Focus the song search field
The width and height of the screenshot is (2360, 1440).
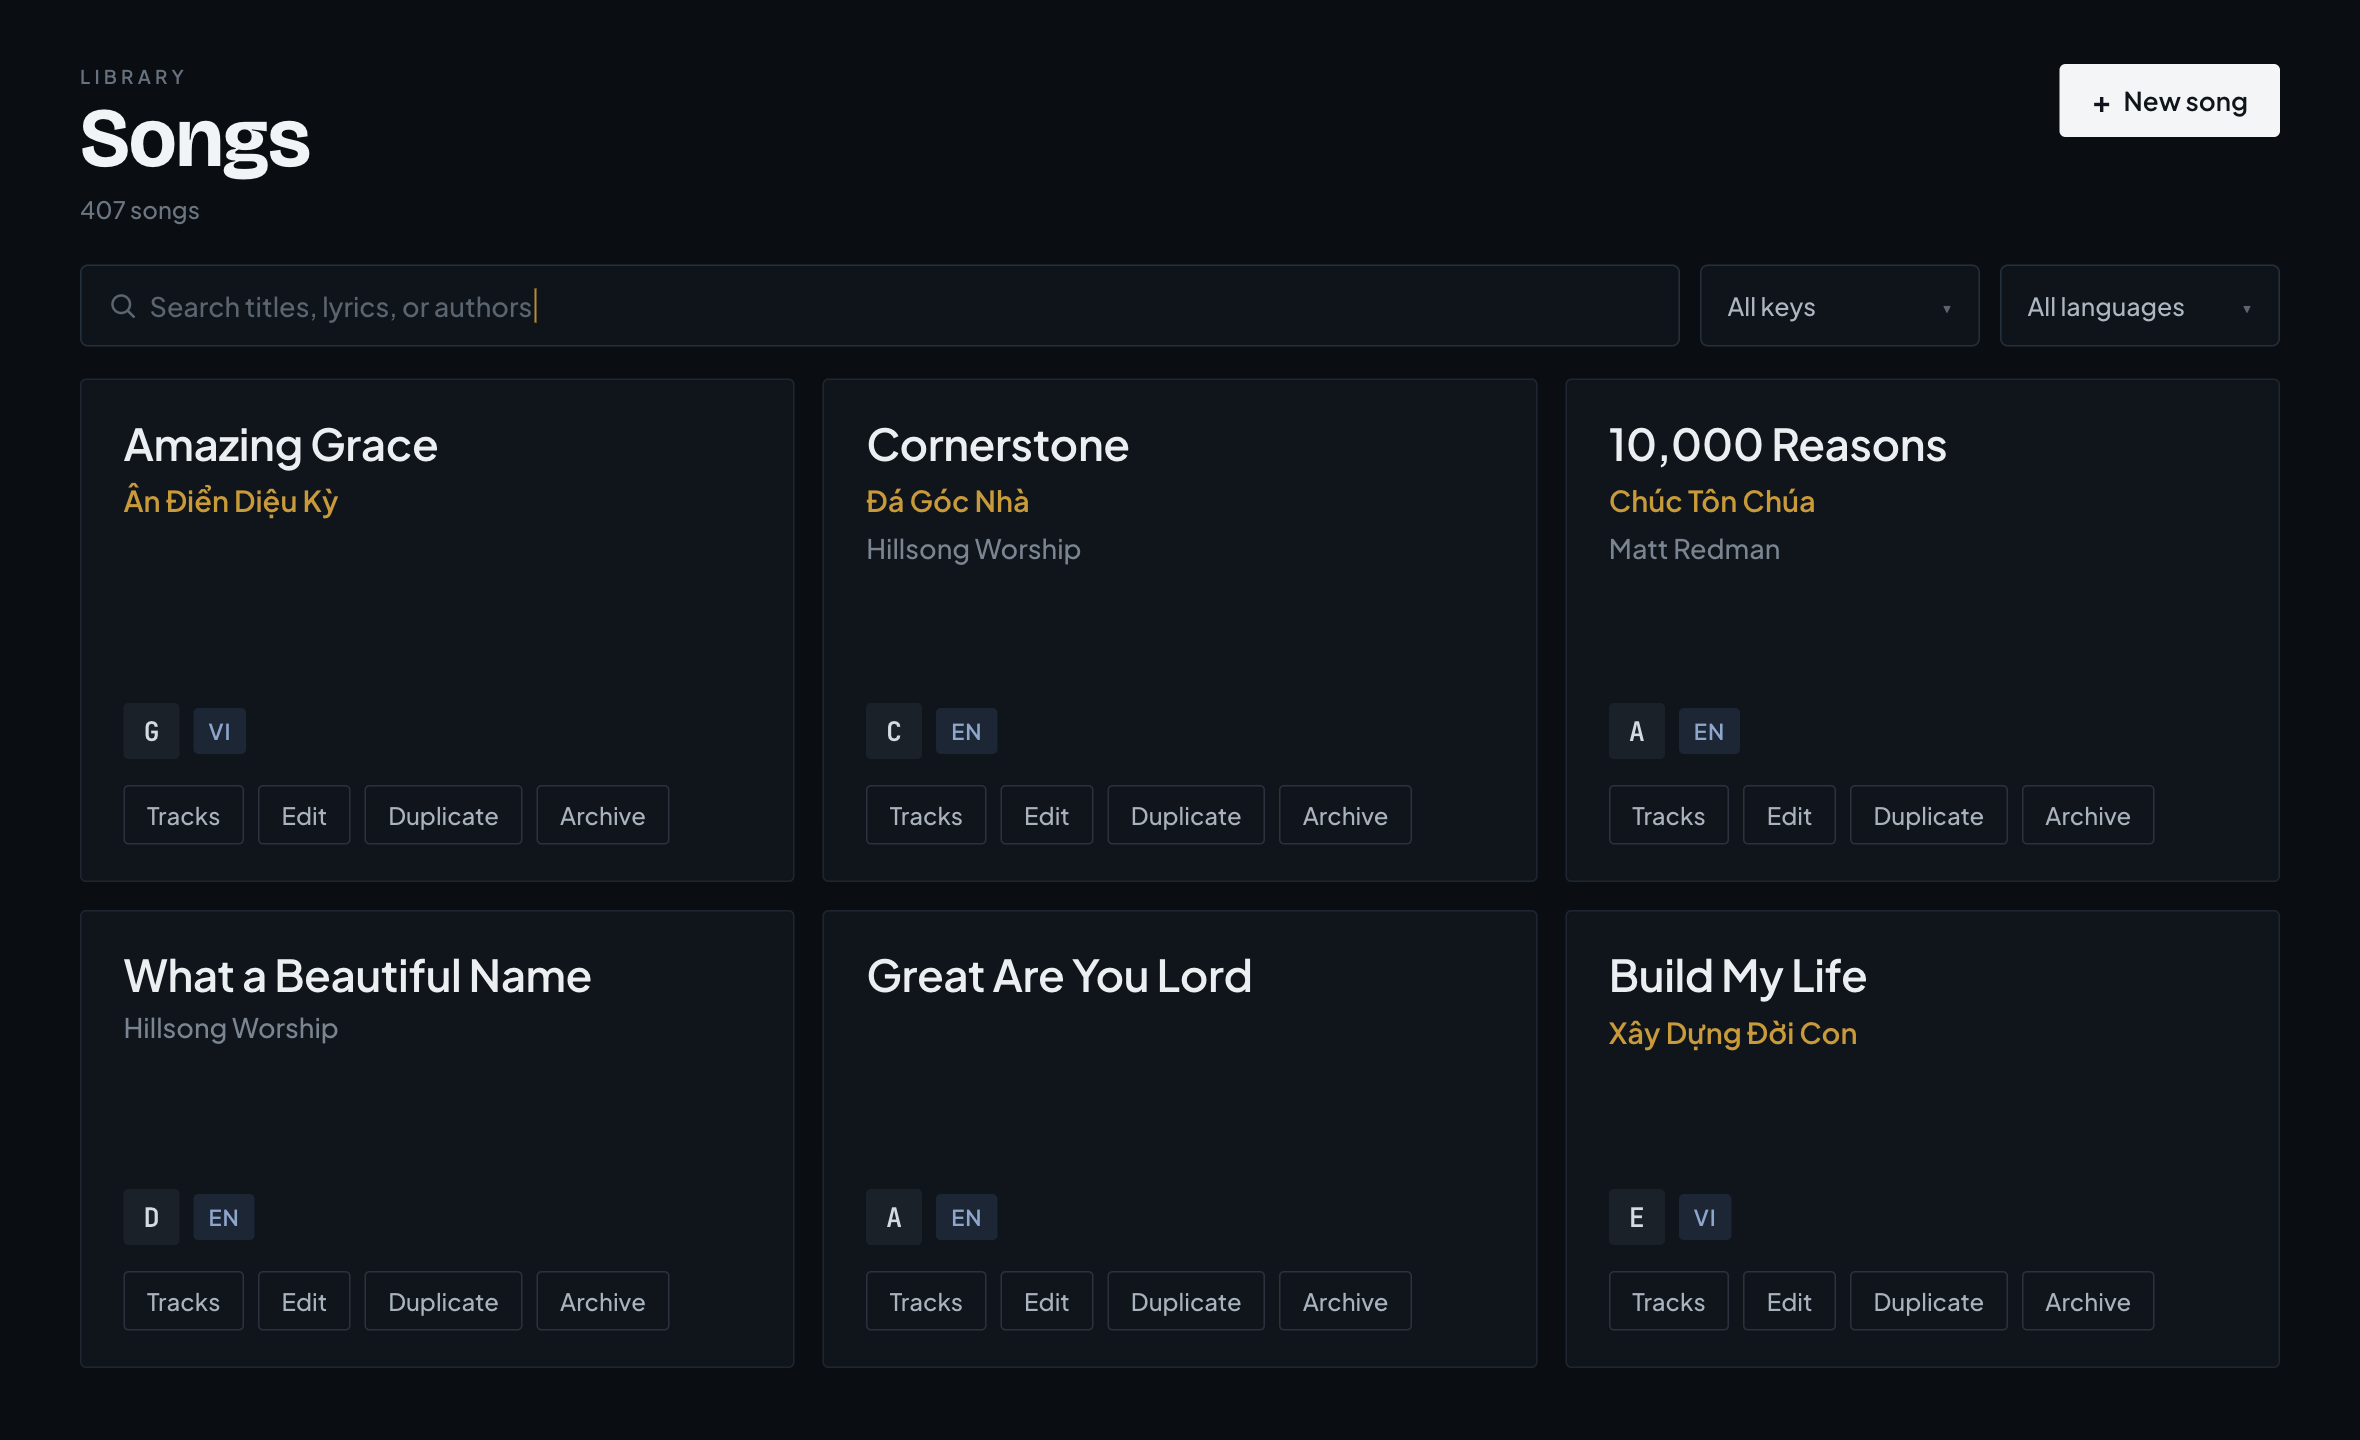tap(879, 306)
